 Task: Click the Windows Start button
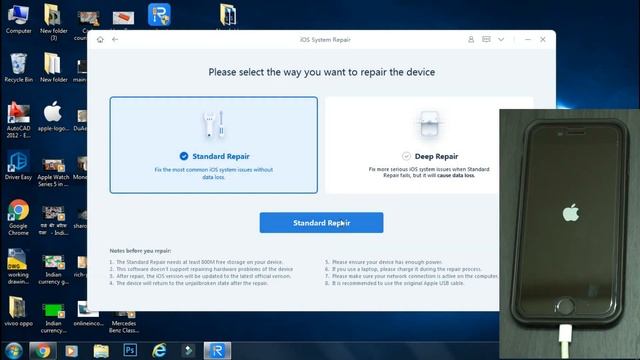13,351
